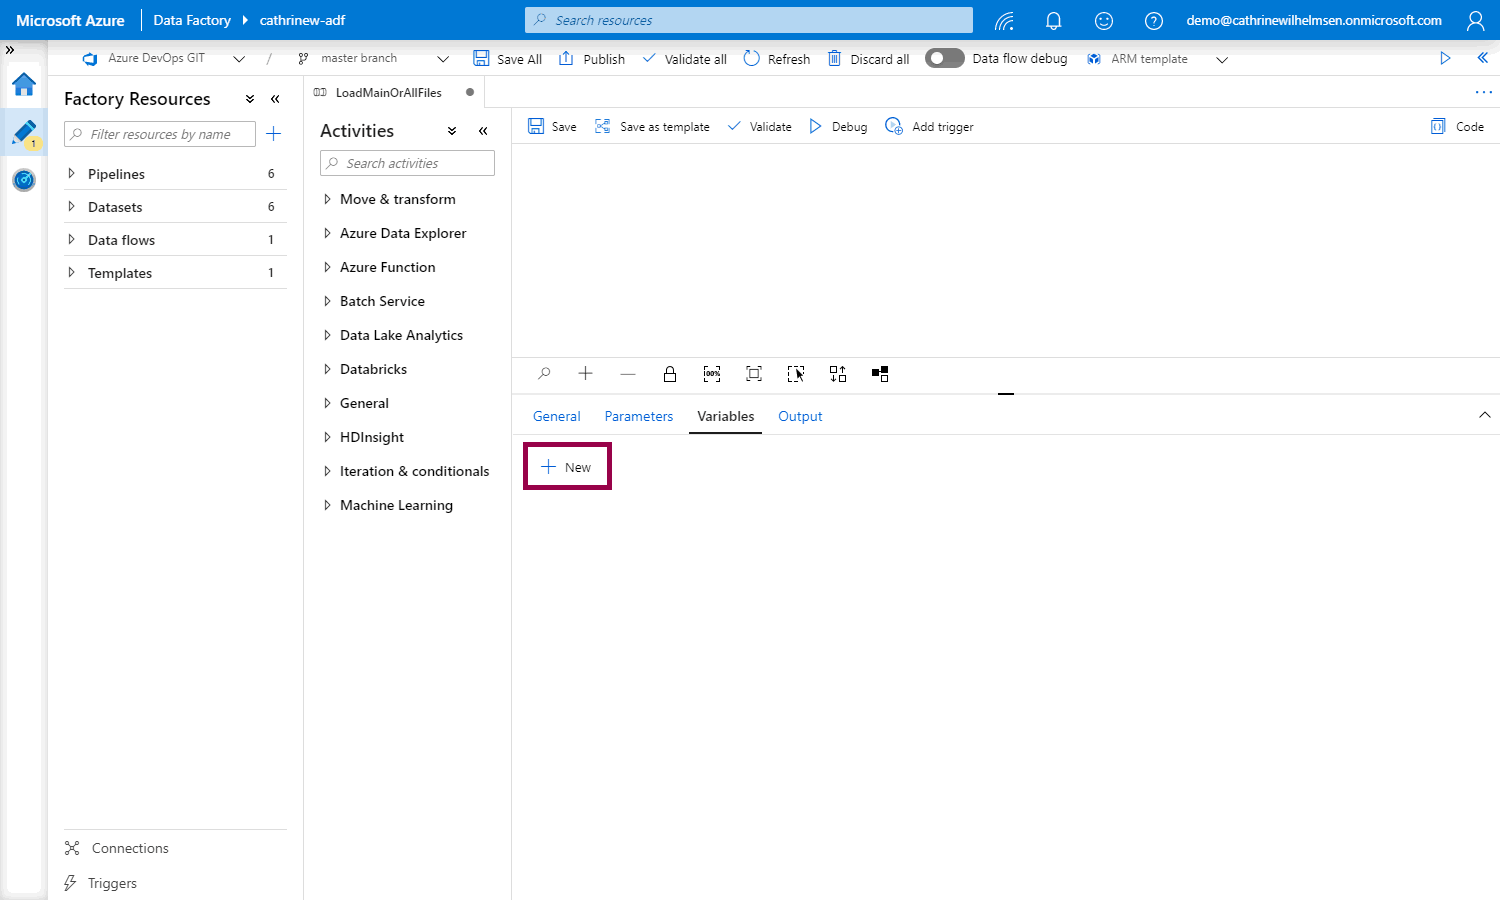The height and width of the screenshot is (900, 1500).
Task: Click the New variable button
Action: (x=567, y=467)
